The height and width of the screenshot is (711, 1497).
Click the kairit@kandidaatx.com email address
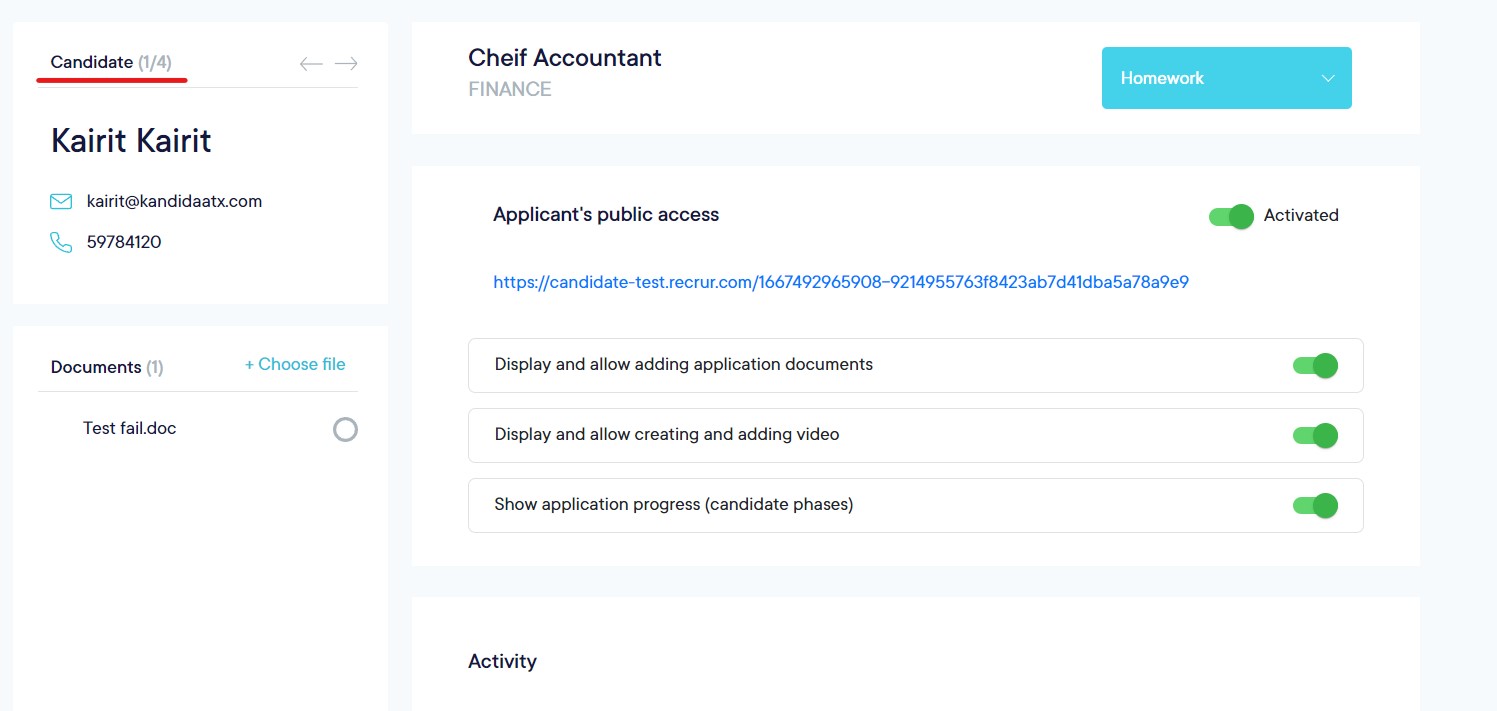pos(174,202)
